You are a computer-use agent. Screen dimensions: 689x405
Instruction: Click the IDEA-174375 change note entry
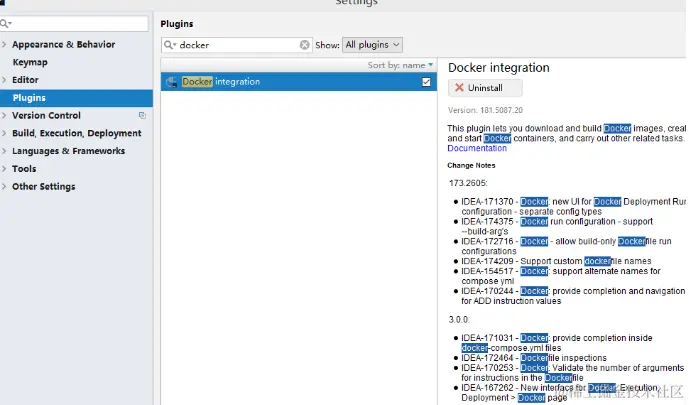click(557, 226)
